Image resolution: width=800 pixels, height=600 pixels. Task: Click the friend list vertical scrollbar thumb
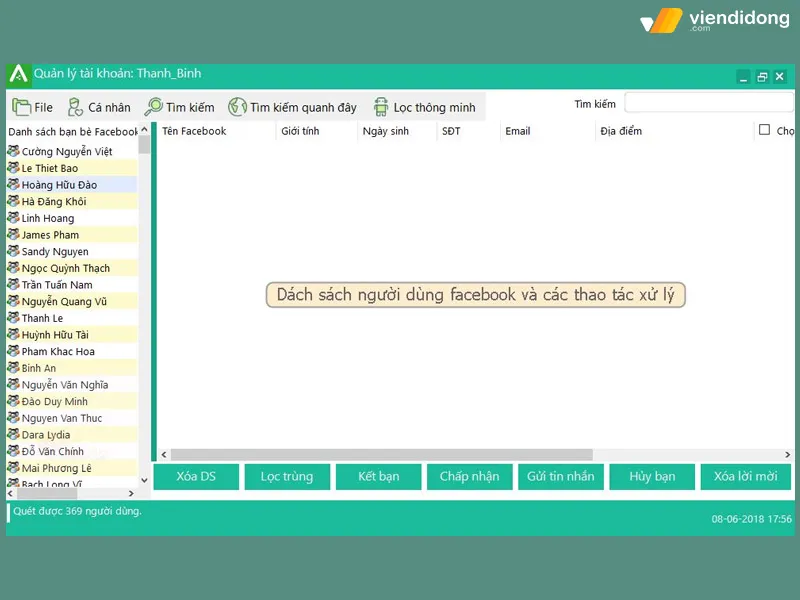point(144,144)
